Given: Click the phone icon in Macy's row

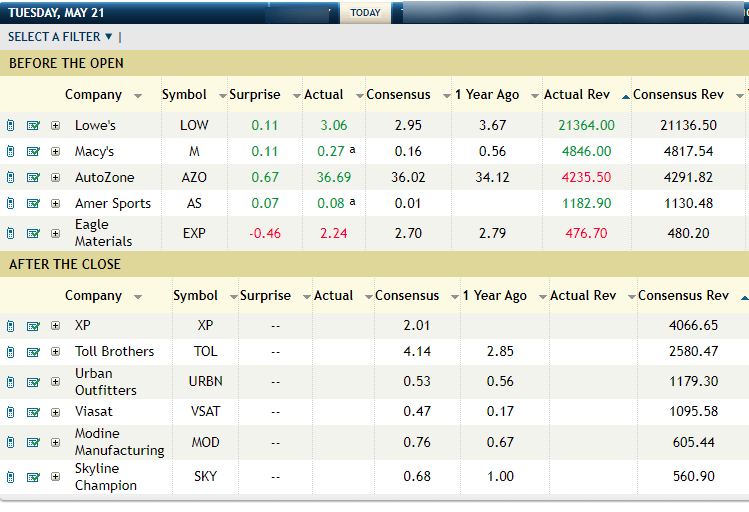Looking at the screenshot, I should 11,152.
